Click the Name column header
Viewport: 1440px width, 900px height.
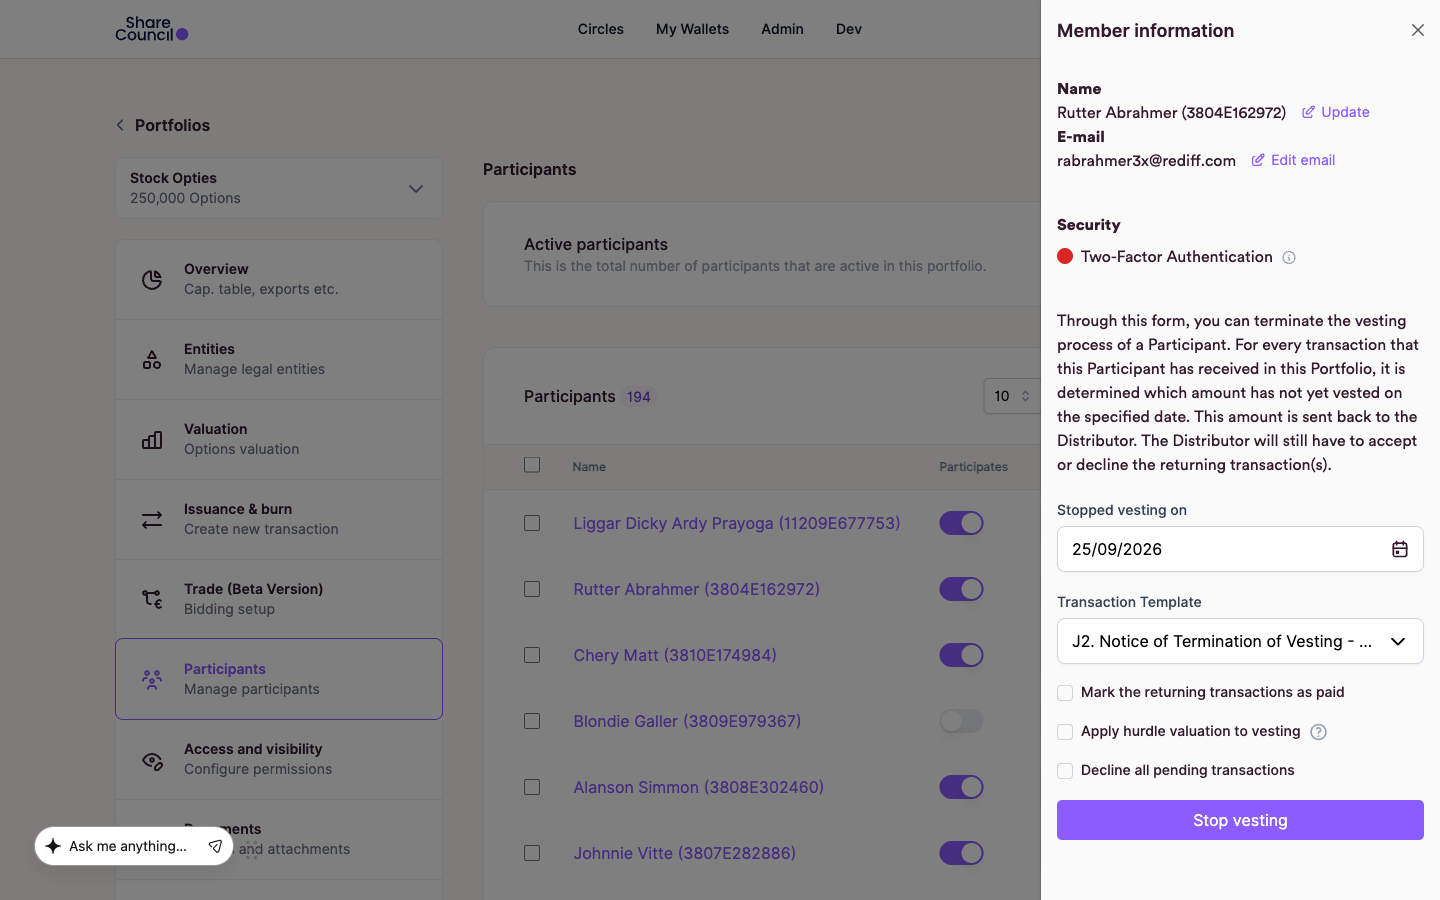click(x=589, y=467)
